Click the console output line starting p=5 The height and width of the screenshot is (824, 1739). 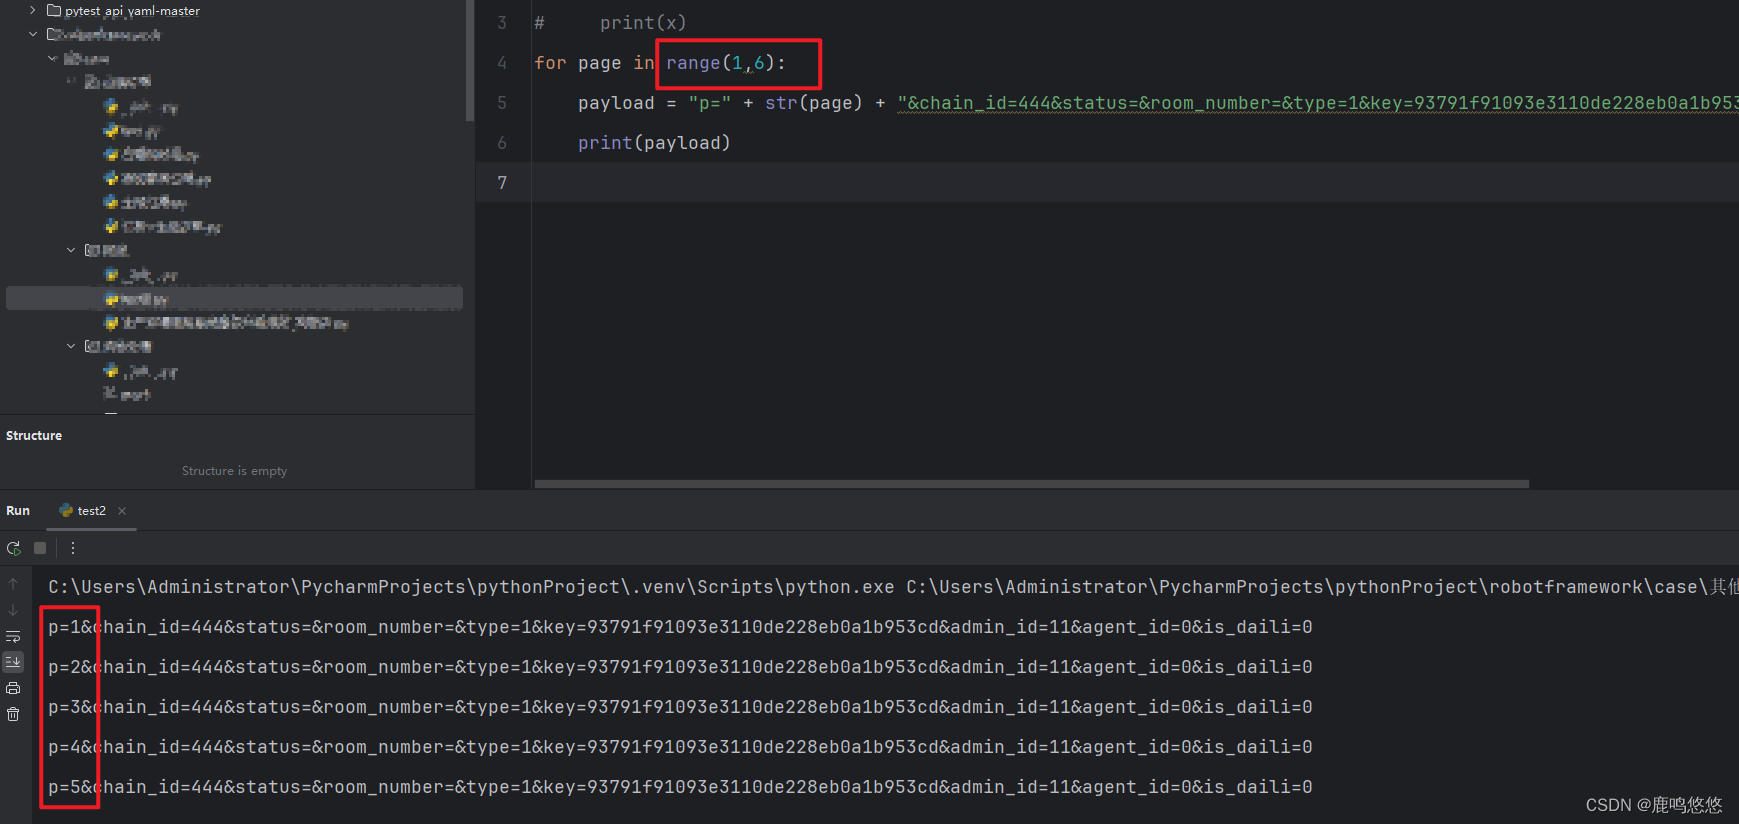[680, 787]
